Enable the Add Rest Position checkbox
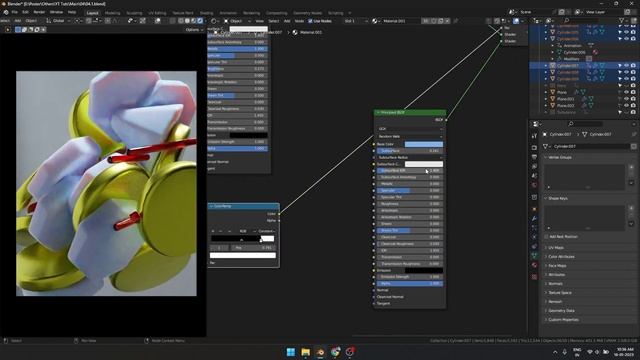Viewport: 640px width, 360px height. (x=546, y=237)
